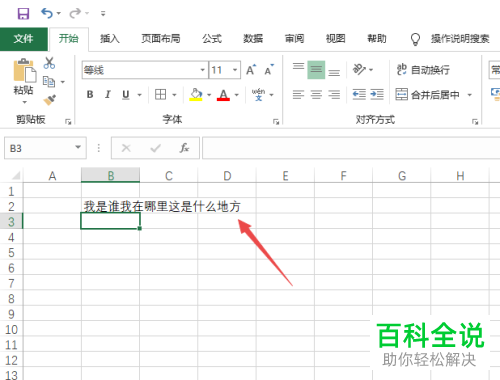Image resolution: width=500 pixels, height=380 pixels.
Task: Open the 对齐方式 dialog launcher
Action: pos(475,122)
